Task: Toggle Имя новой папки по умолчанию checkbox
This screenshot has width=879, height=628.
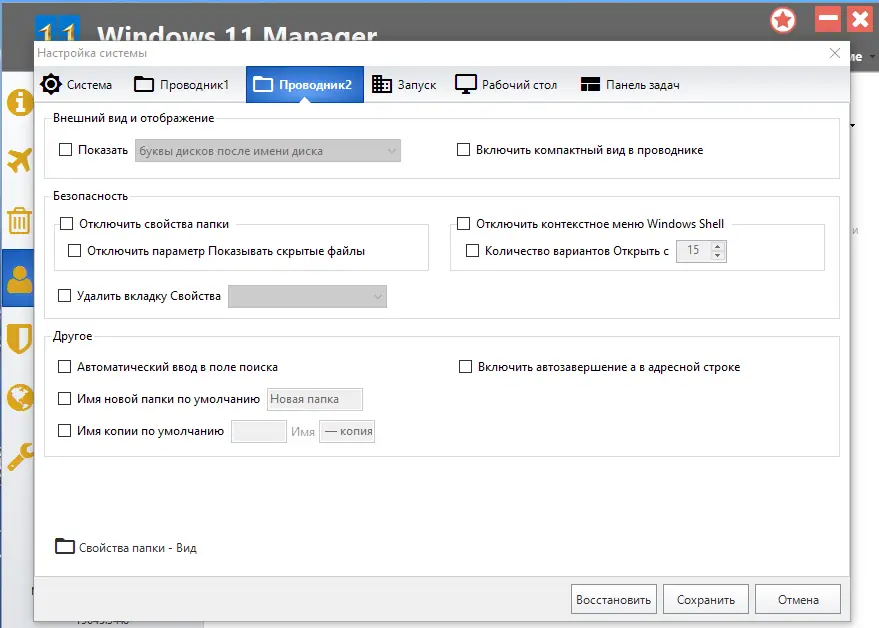Action: (64, 399)
